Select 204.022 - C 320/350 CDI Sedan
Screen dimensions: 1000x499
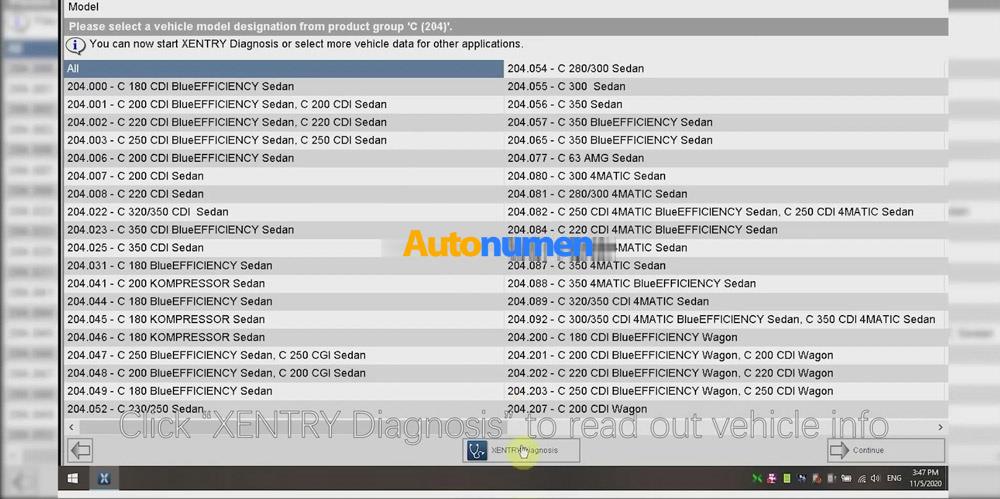284,211
